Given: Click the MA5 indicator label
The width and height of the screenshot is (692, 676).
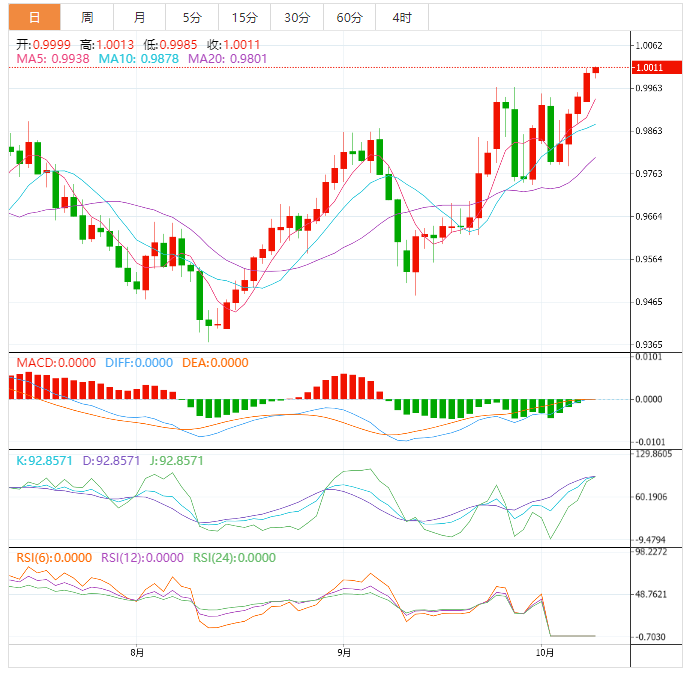Looking at the screenshot, I should 53,59.
